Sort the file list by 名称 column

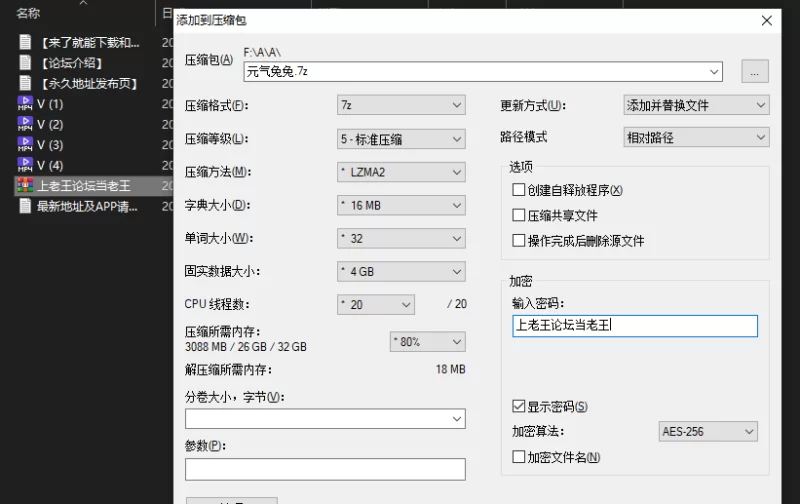(x=28, y=13)
